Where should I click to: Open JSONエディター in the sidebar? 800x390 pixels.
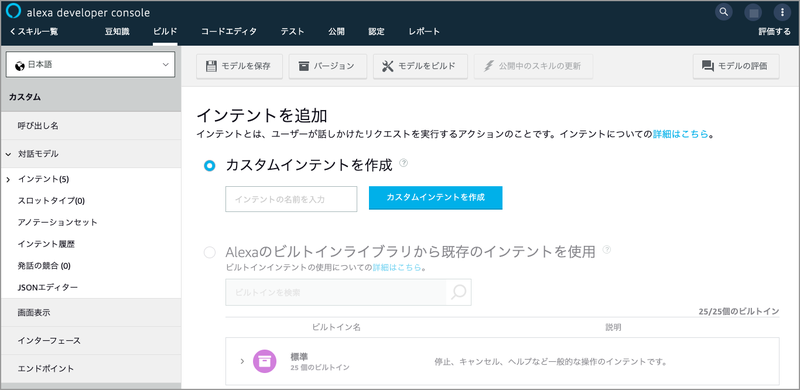[x=47, y=287]
